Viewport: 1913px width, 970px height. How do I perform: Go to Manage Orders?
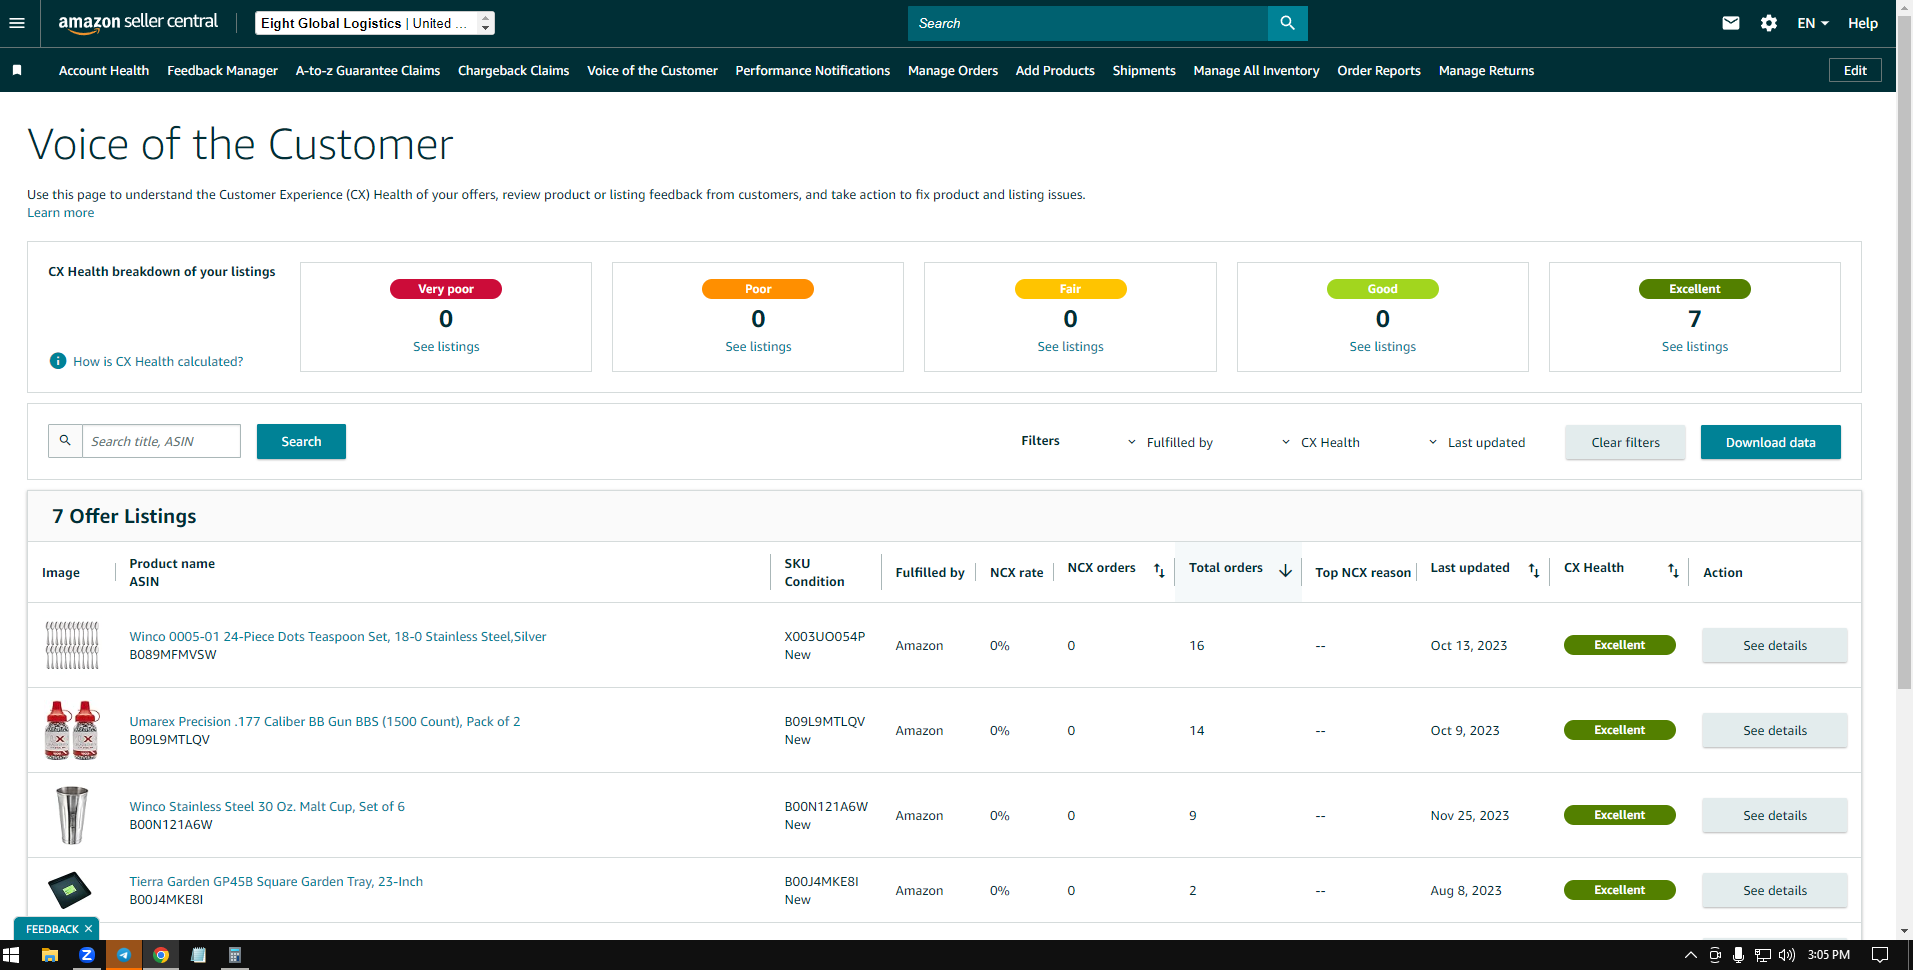click(953, 70)
